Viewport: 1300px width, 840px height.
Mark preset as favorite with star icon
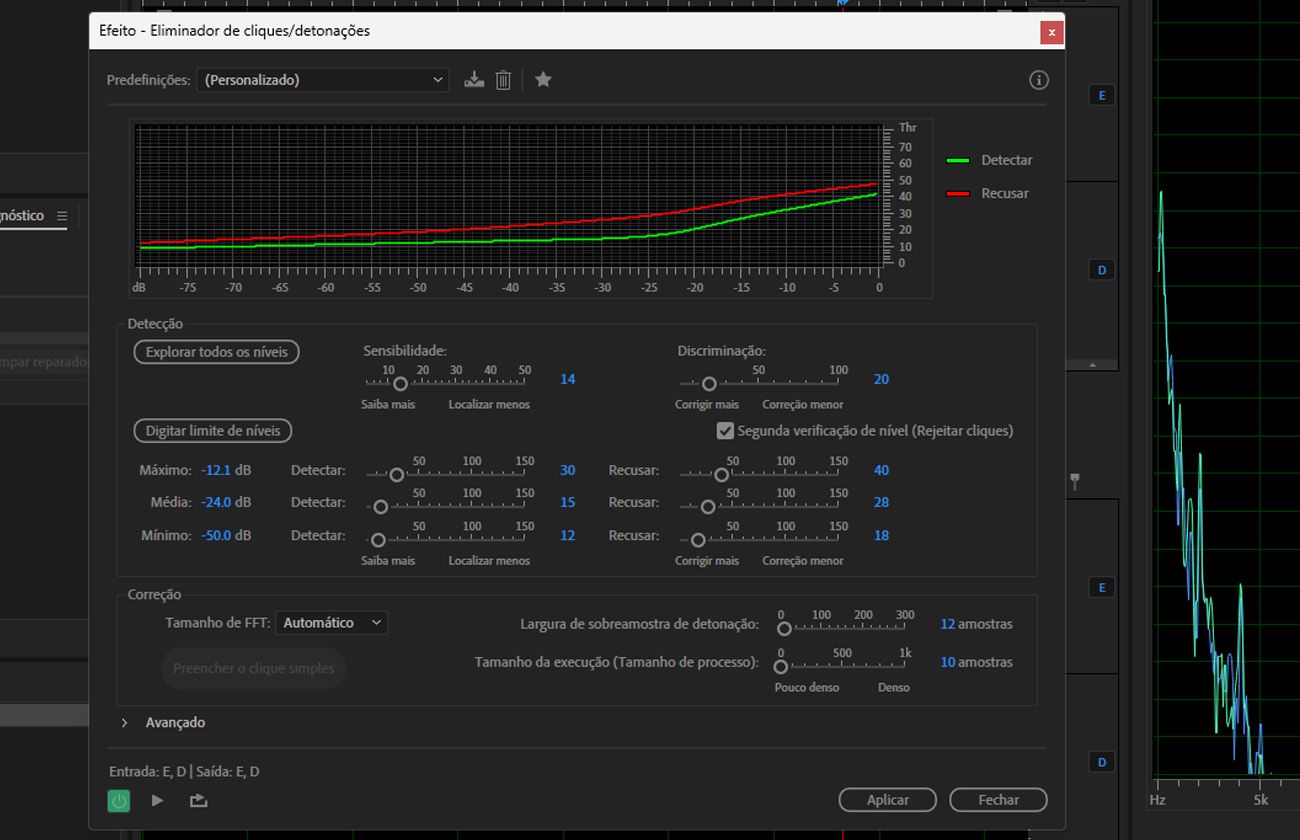click(543, 79)
